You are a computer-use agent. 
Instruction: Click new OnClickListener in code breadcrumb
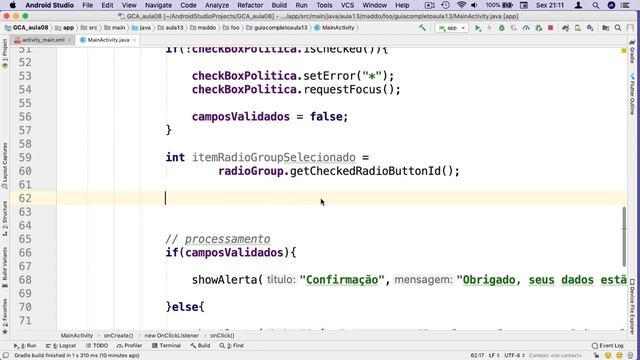pyautogui.click(x=171, y=336)
